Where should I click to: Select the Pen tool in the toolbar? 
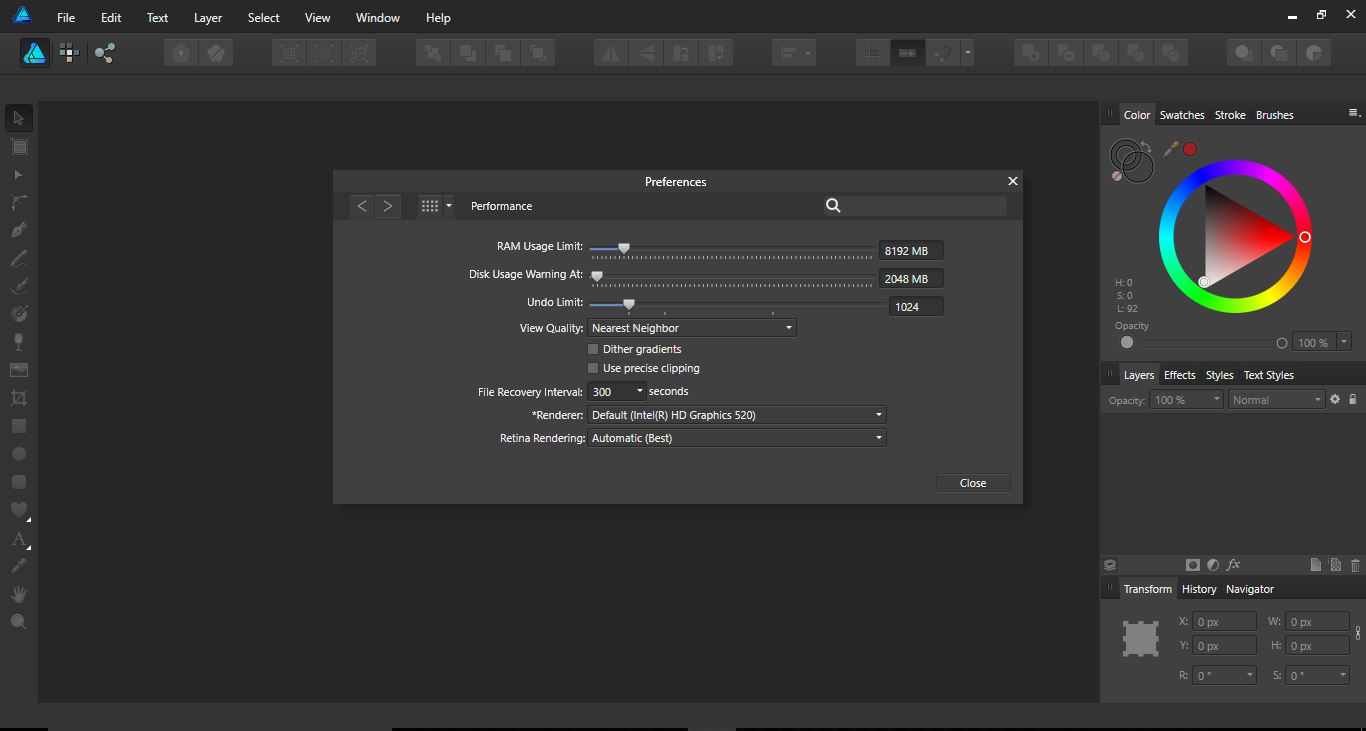click(x=18, y=229)
